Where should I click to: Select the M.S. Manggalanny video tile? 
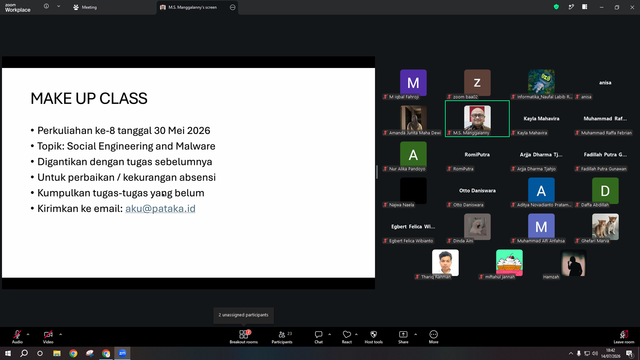pyautogui.click(x=477, y=119)
